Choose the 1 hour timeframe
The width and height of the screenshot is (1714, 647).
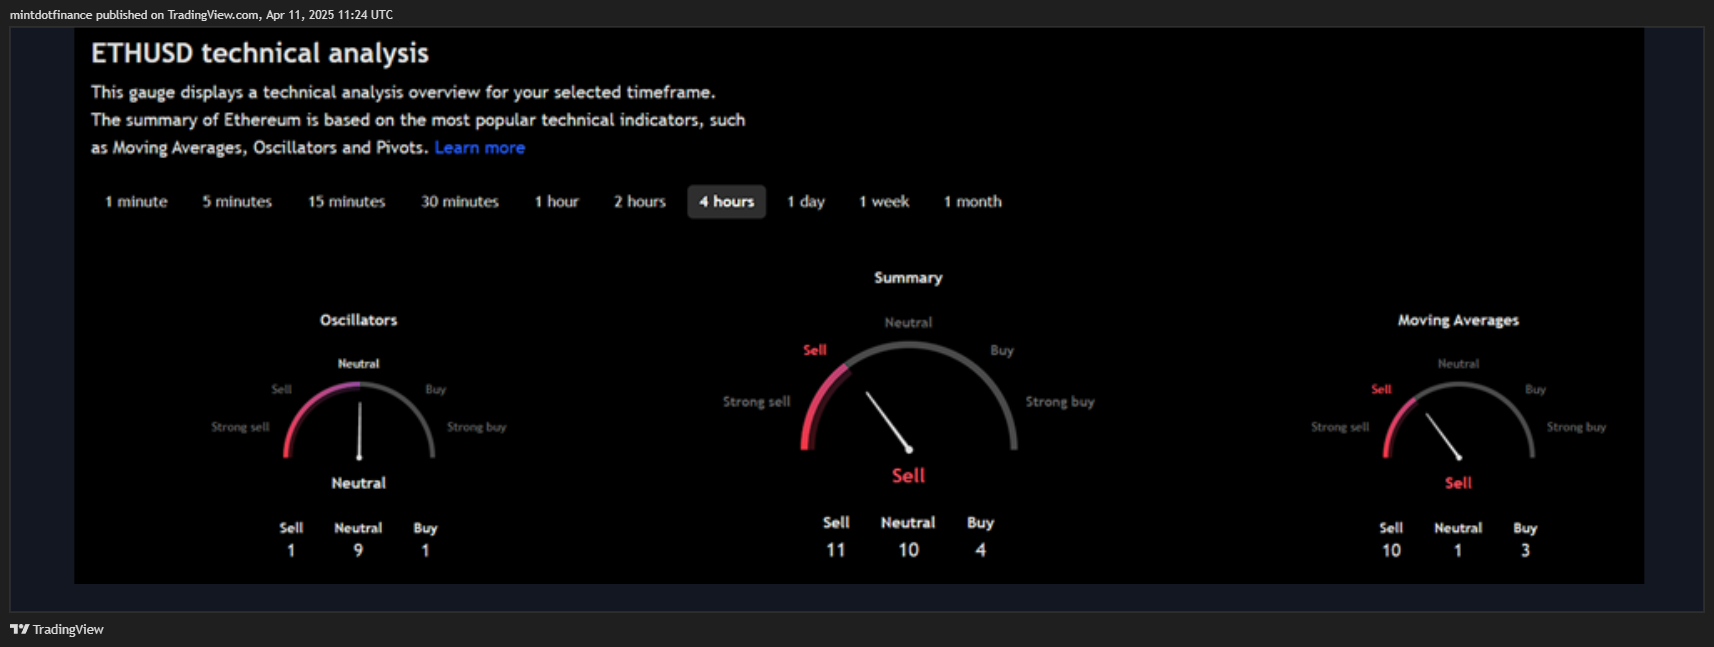[x=557, y=201]
